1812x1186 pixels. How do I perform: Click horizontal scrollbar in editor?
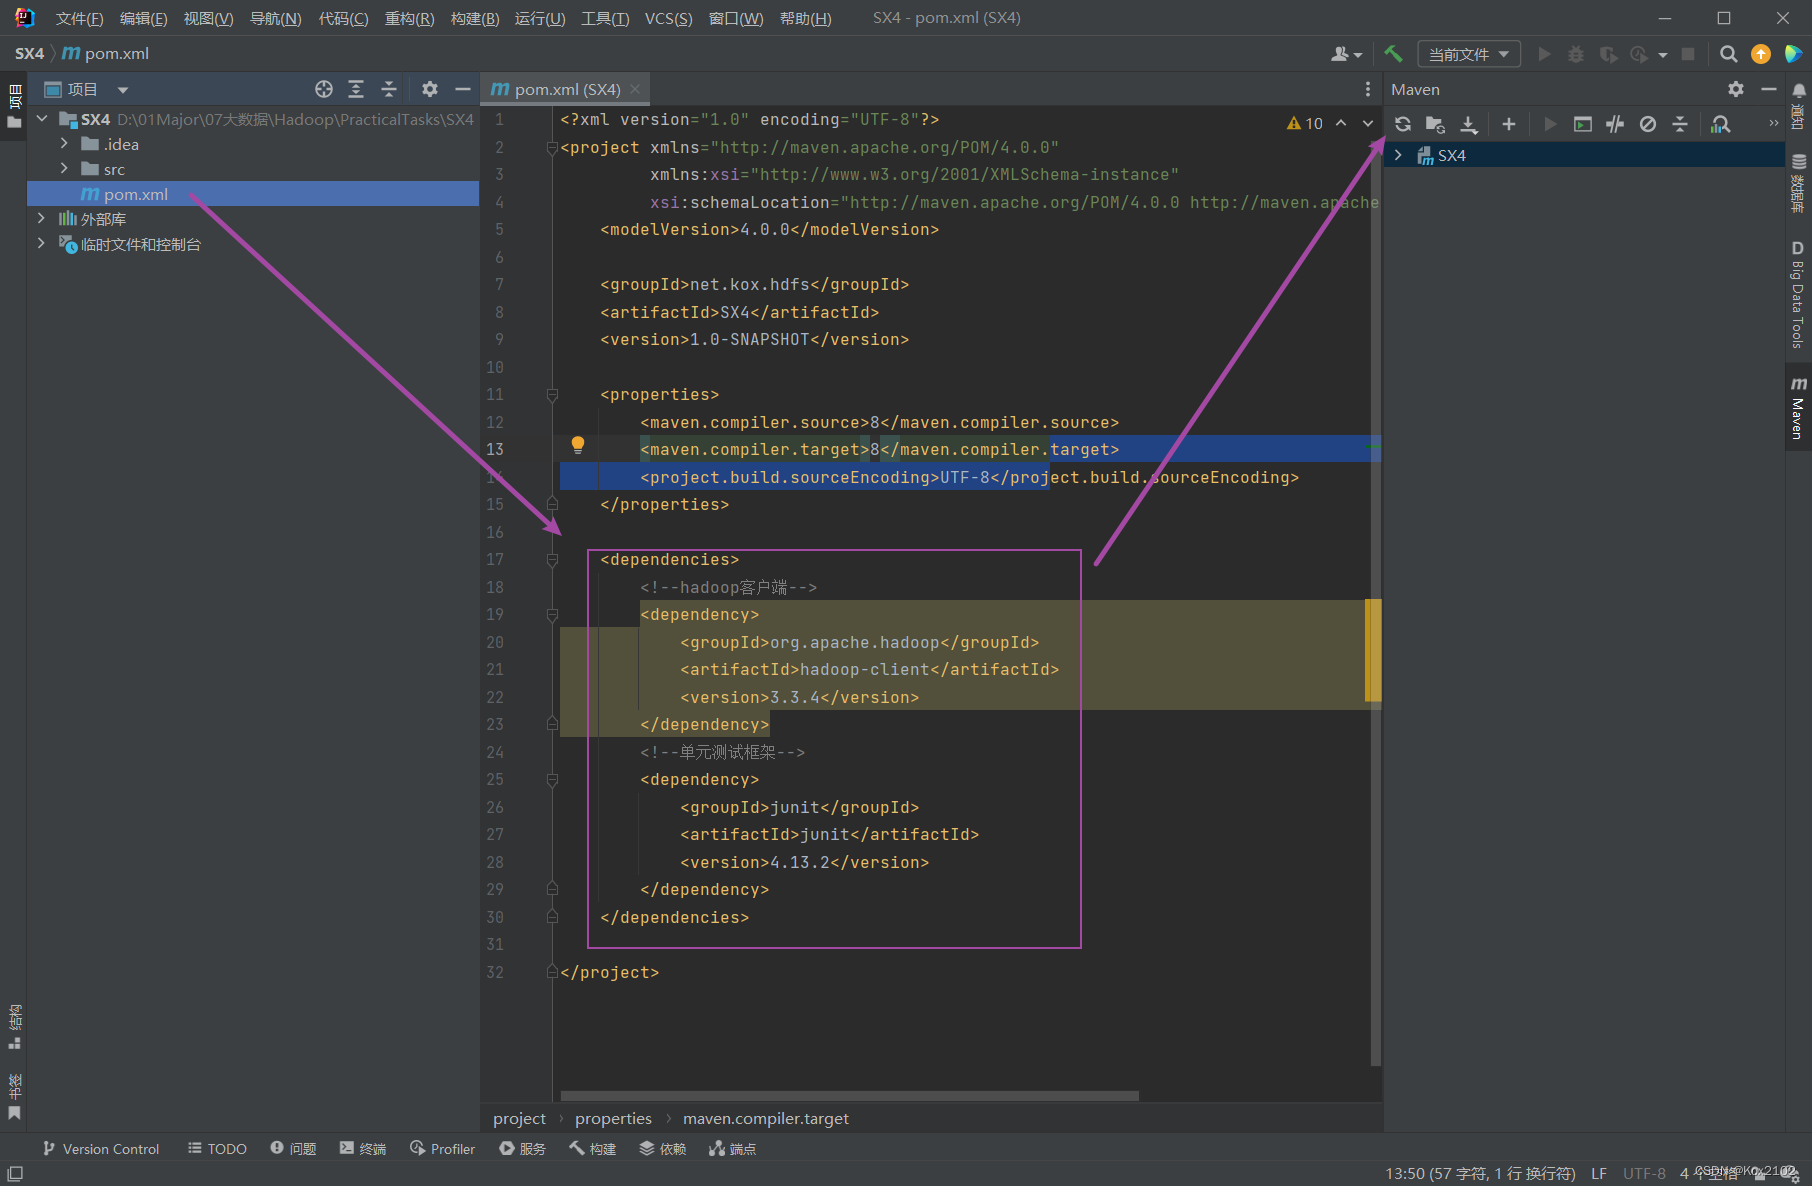click(x=849, y=1096)
